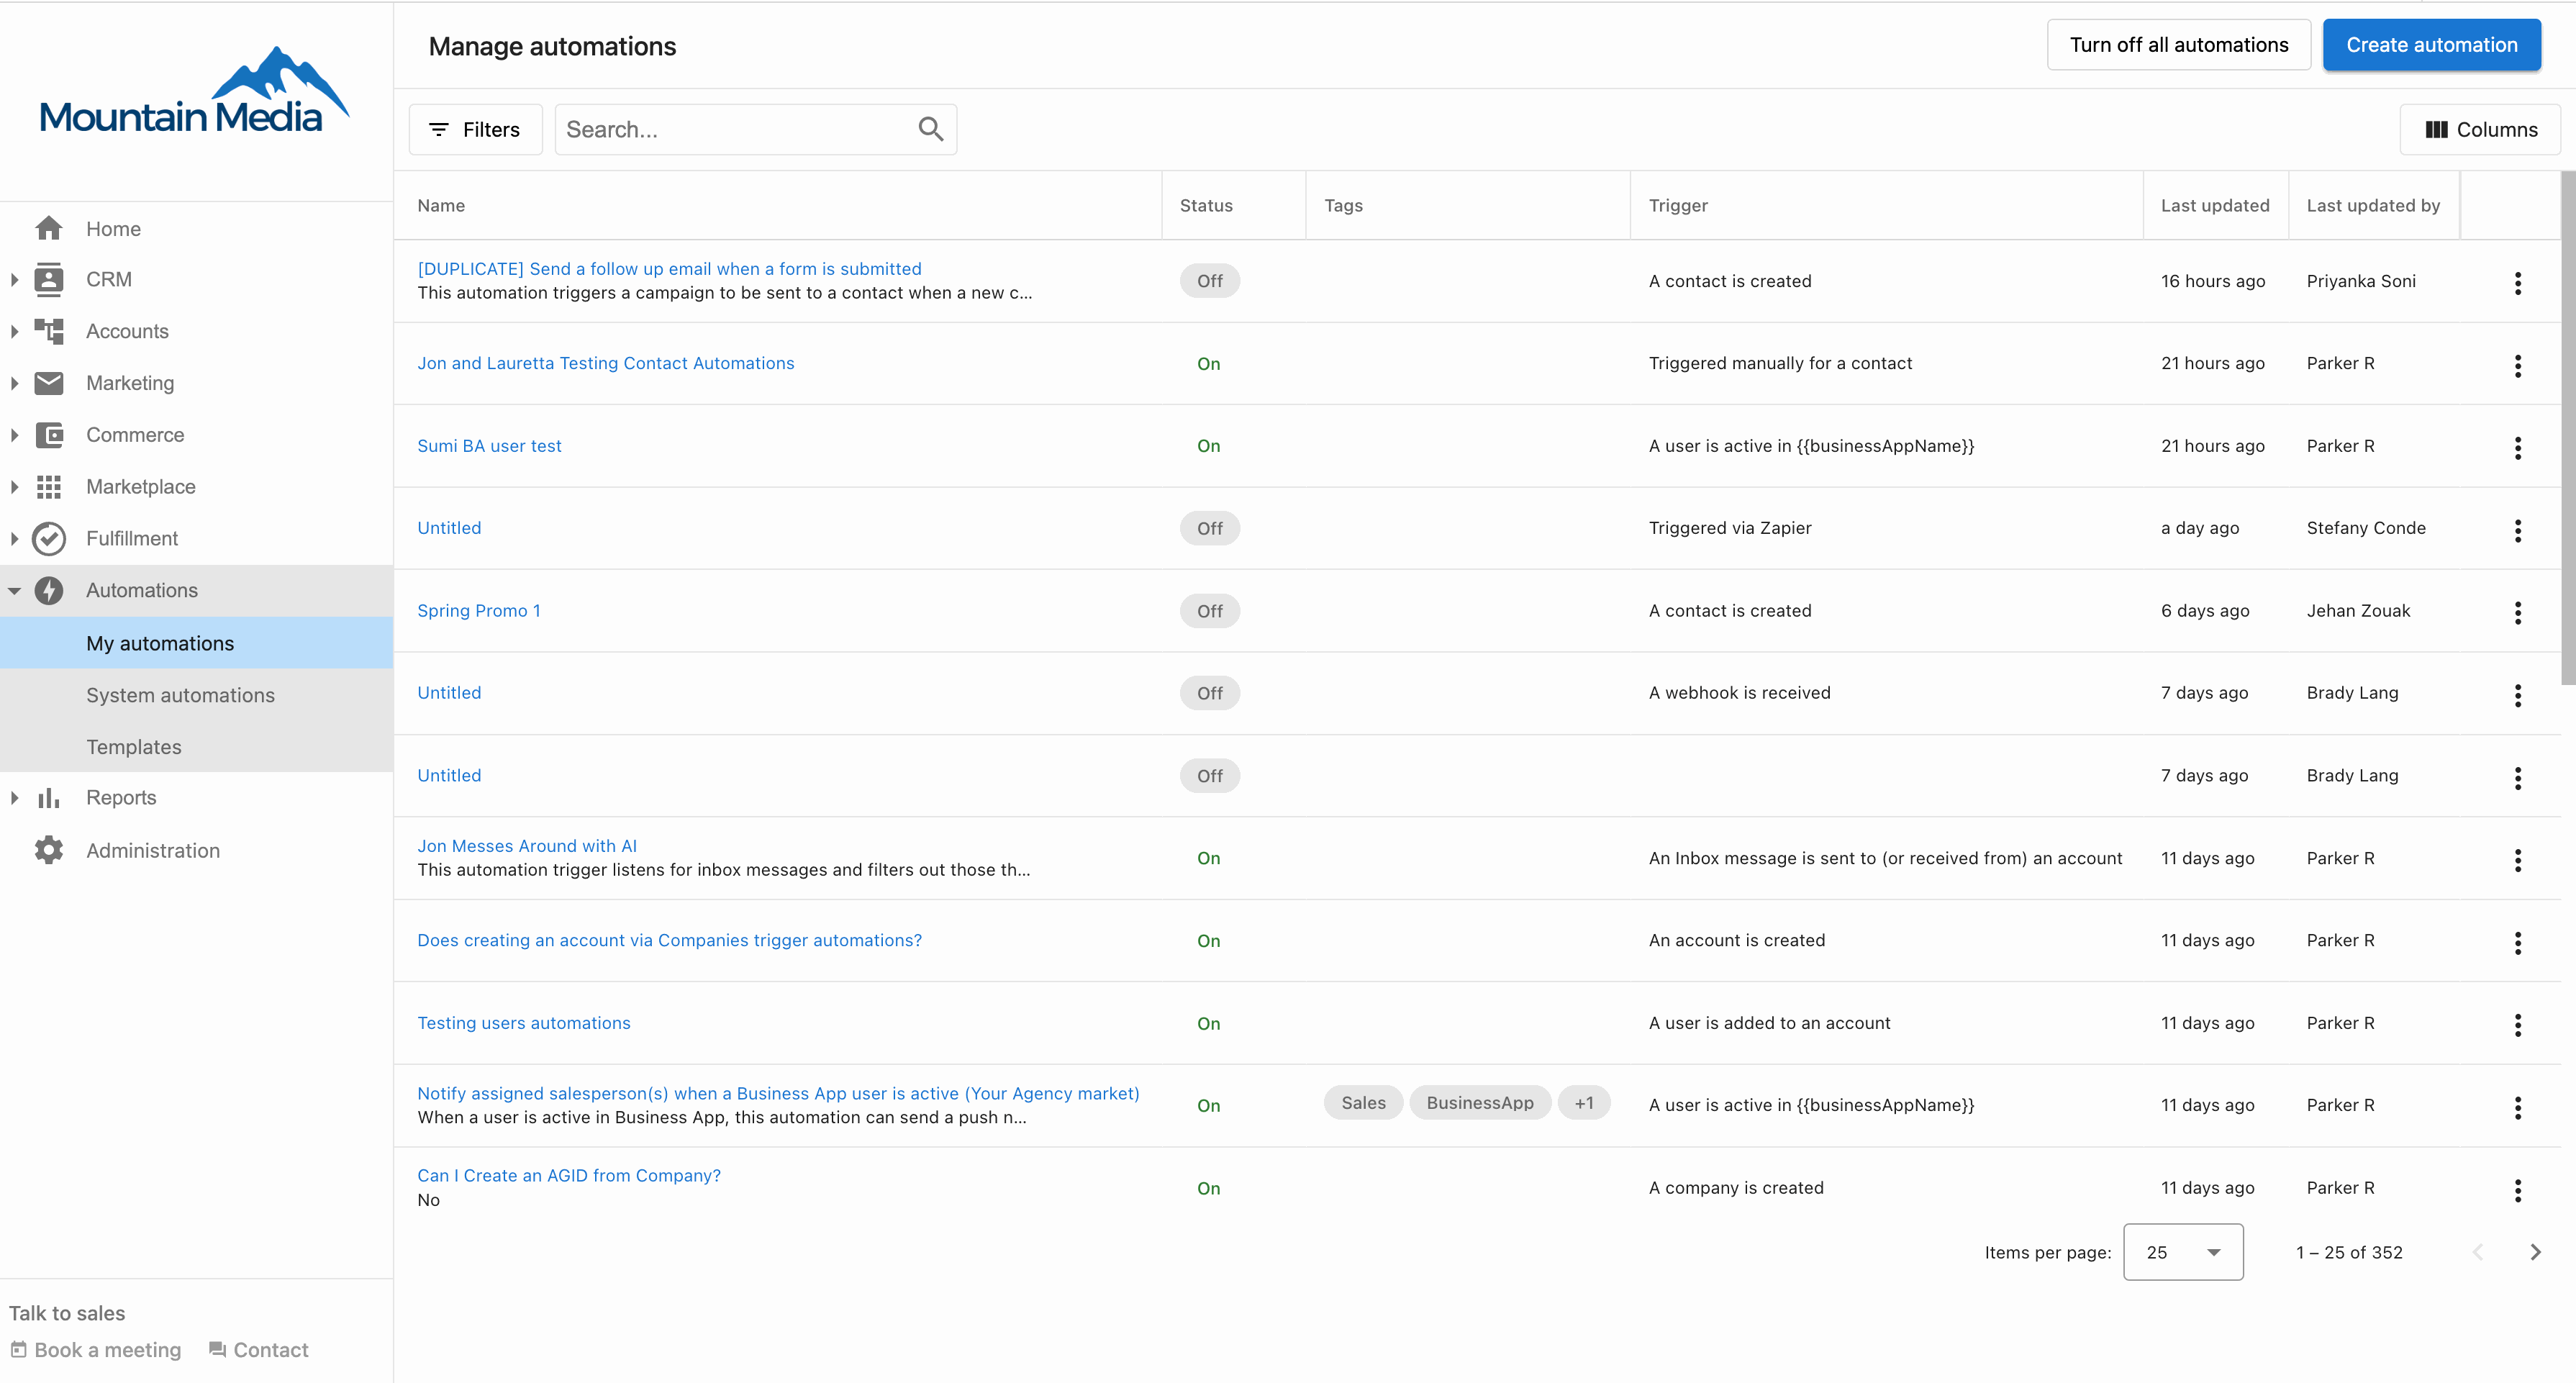Open more options for Can I Create an AGID row
2576x1383 pixels.
[x=2517, y=1190]
